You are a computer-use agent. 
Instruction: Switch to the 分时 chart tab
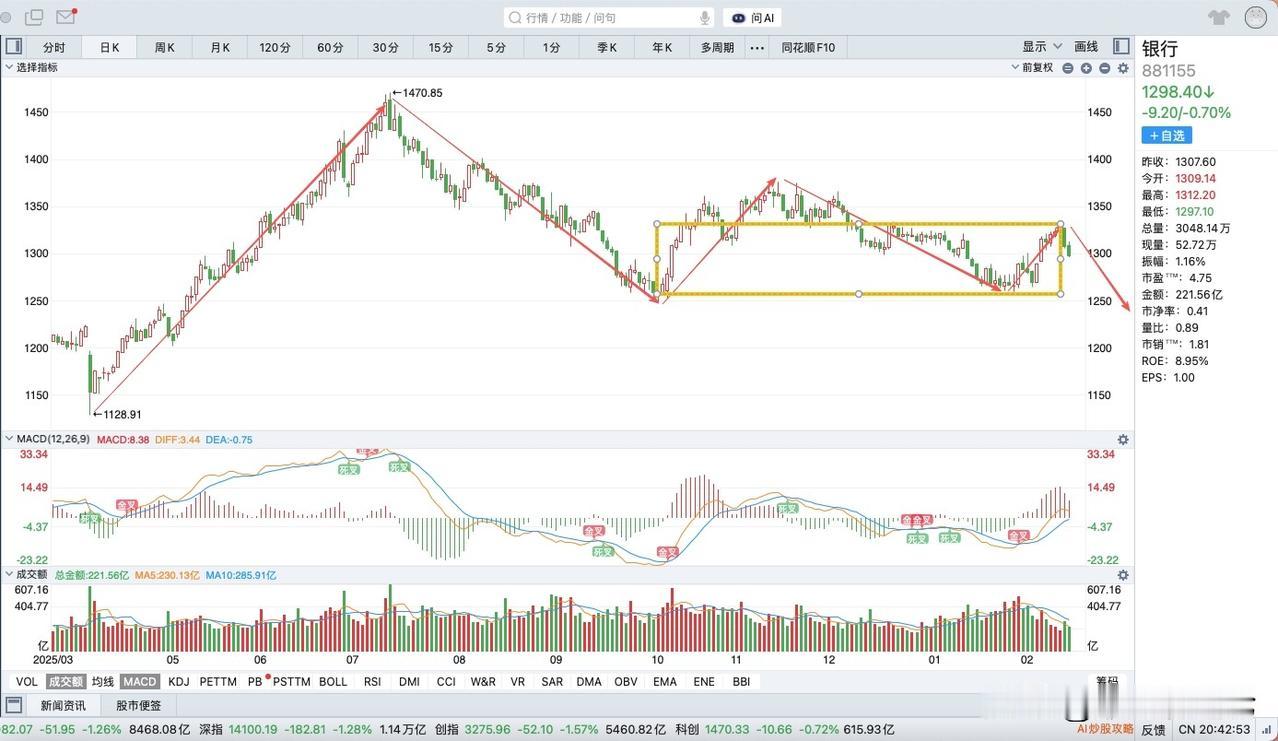53,47
